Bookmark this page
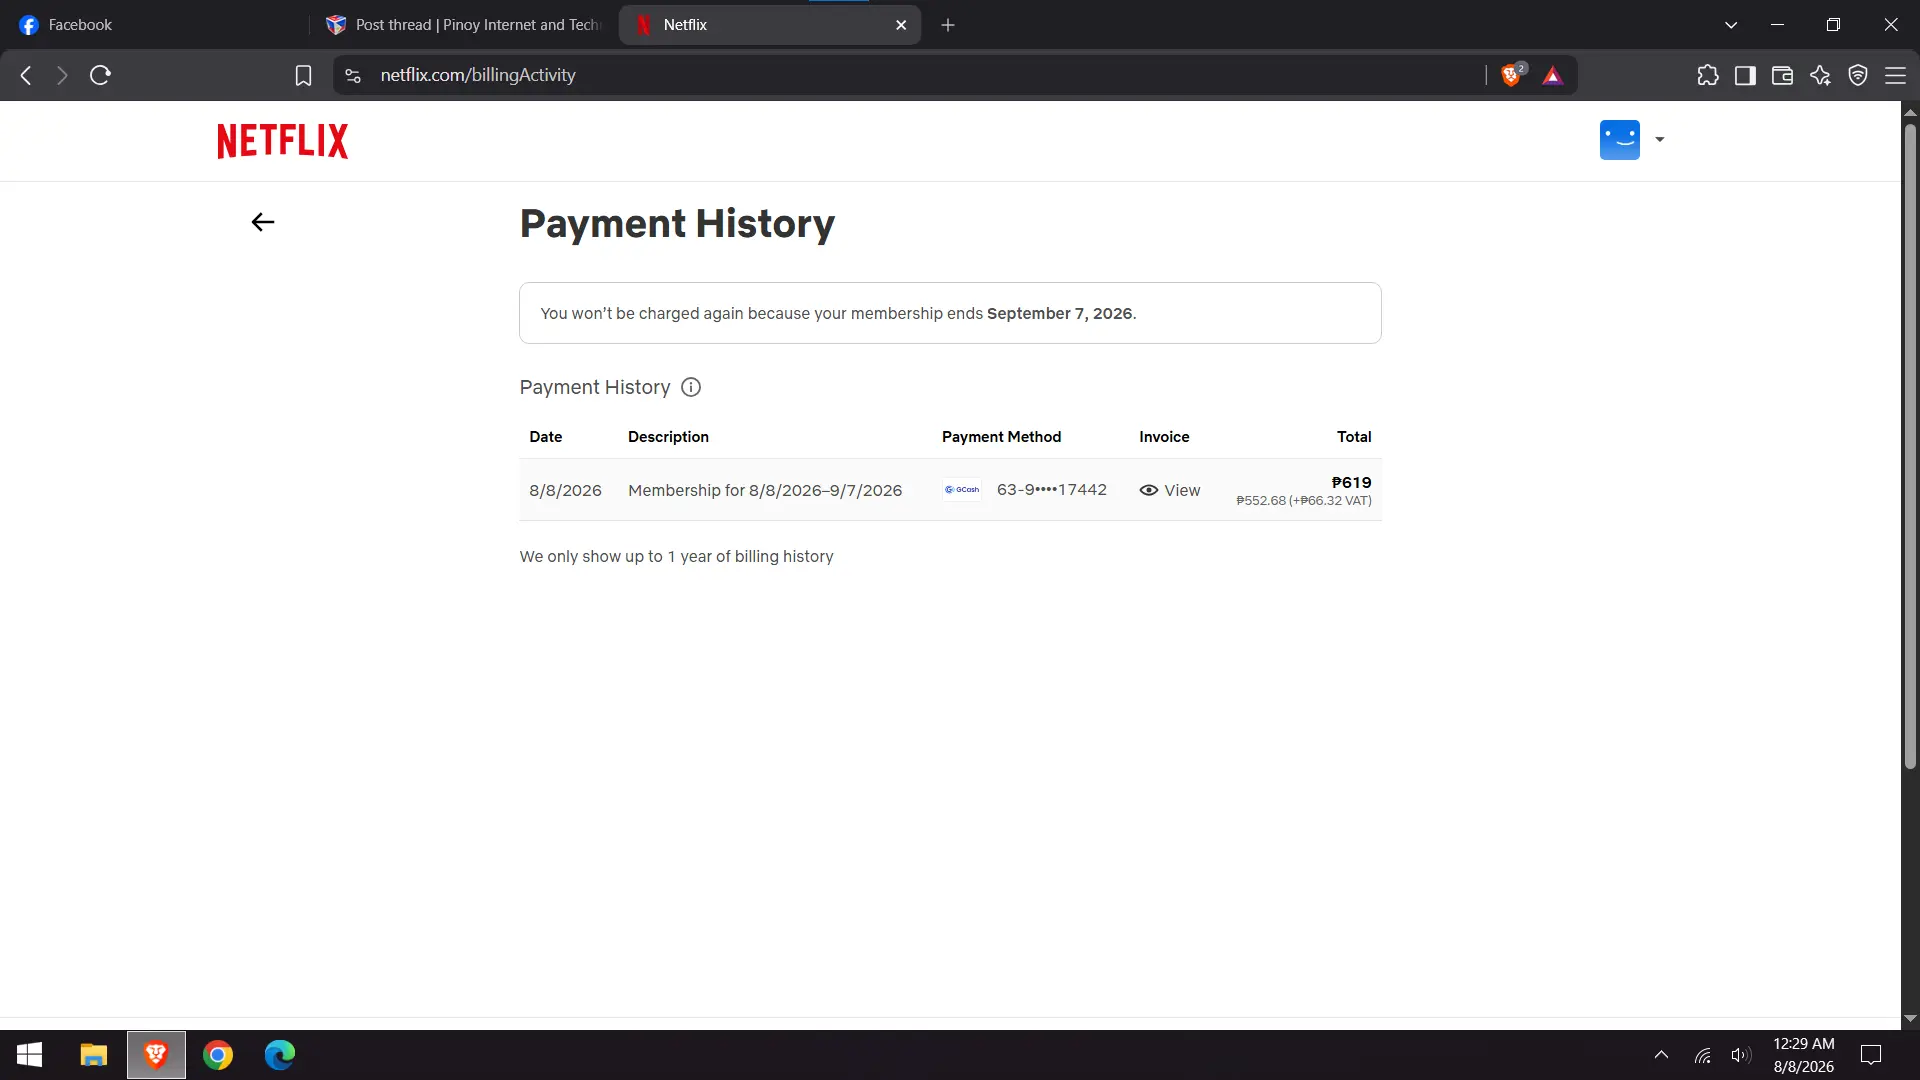1920x1080 pixels. click(303, 75)
